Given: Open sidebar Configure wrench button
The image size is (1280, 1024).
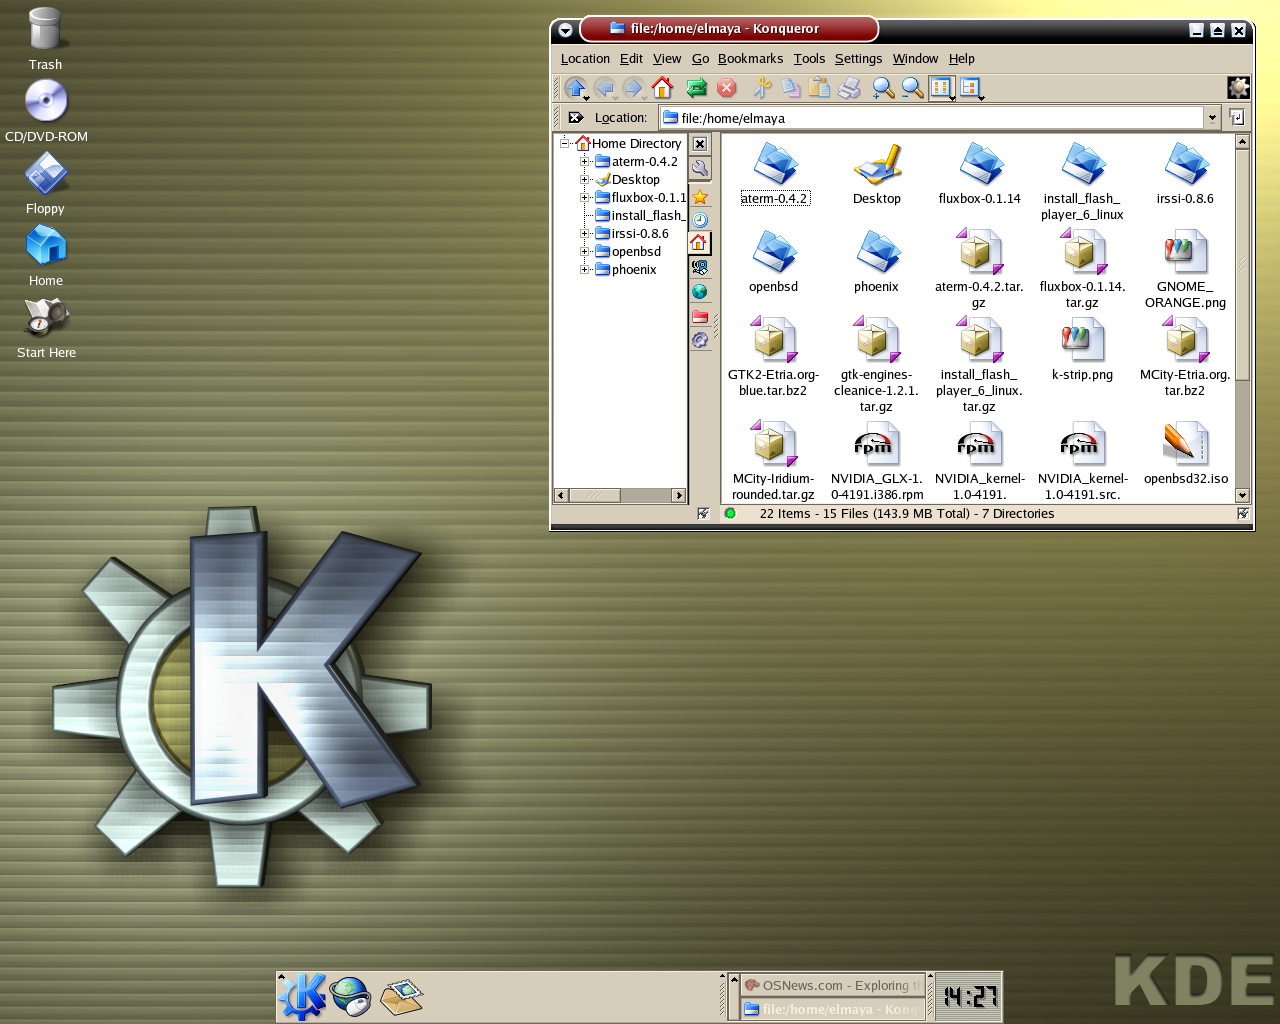Looking at the screenshot, I should 700,169.
